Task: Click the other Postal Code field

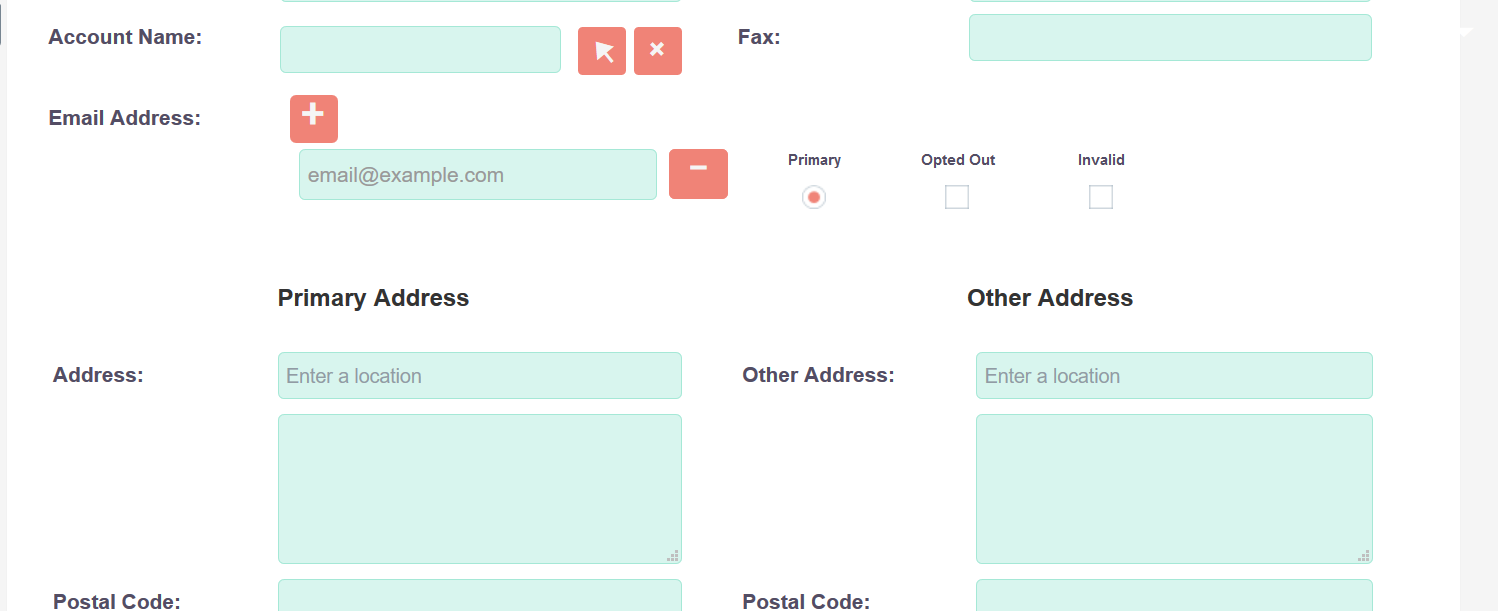Action: (x=1174, y=596)
